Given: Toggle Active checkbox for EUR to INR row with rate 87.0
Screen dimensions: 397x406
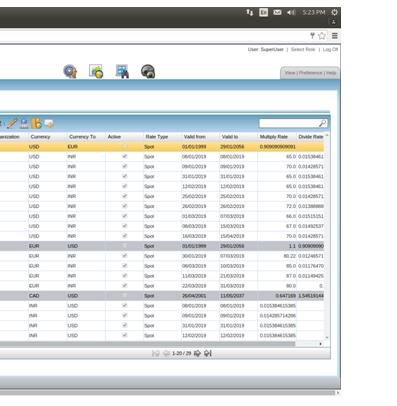Looking at the screenshot, I should click(x=125, y=276).
